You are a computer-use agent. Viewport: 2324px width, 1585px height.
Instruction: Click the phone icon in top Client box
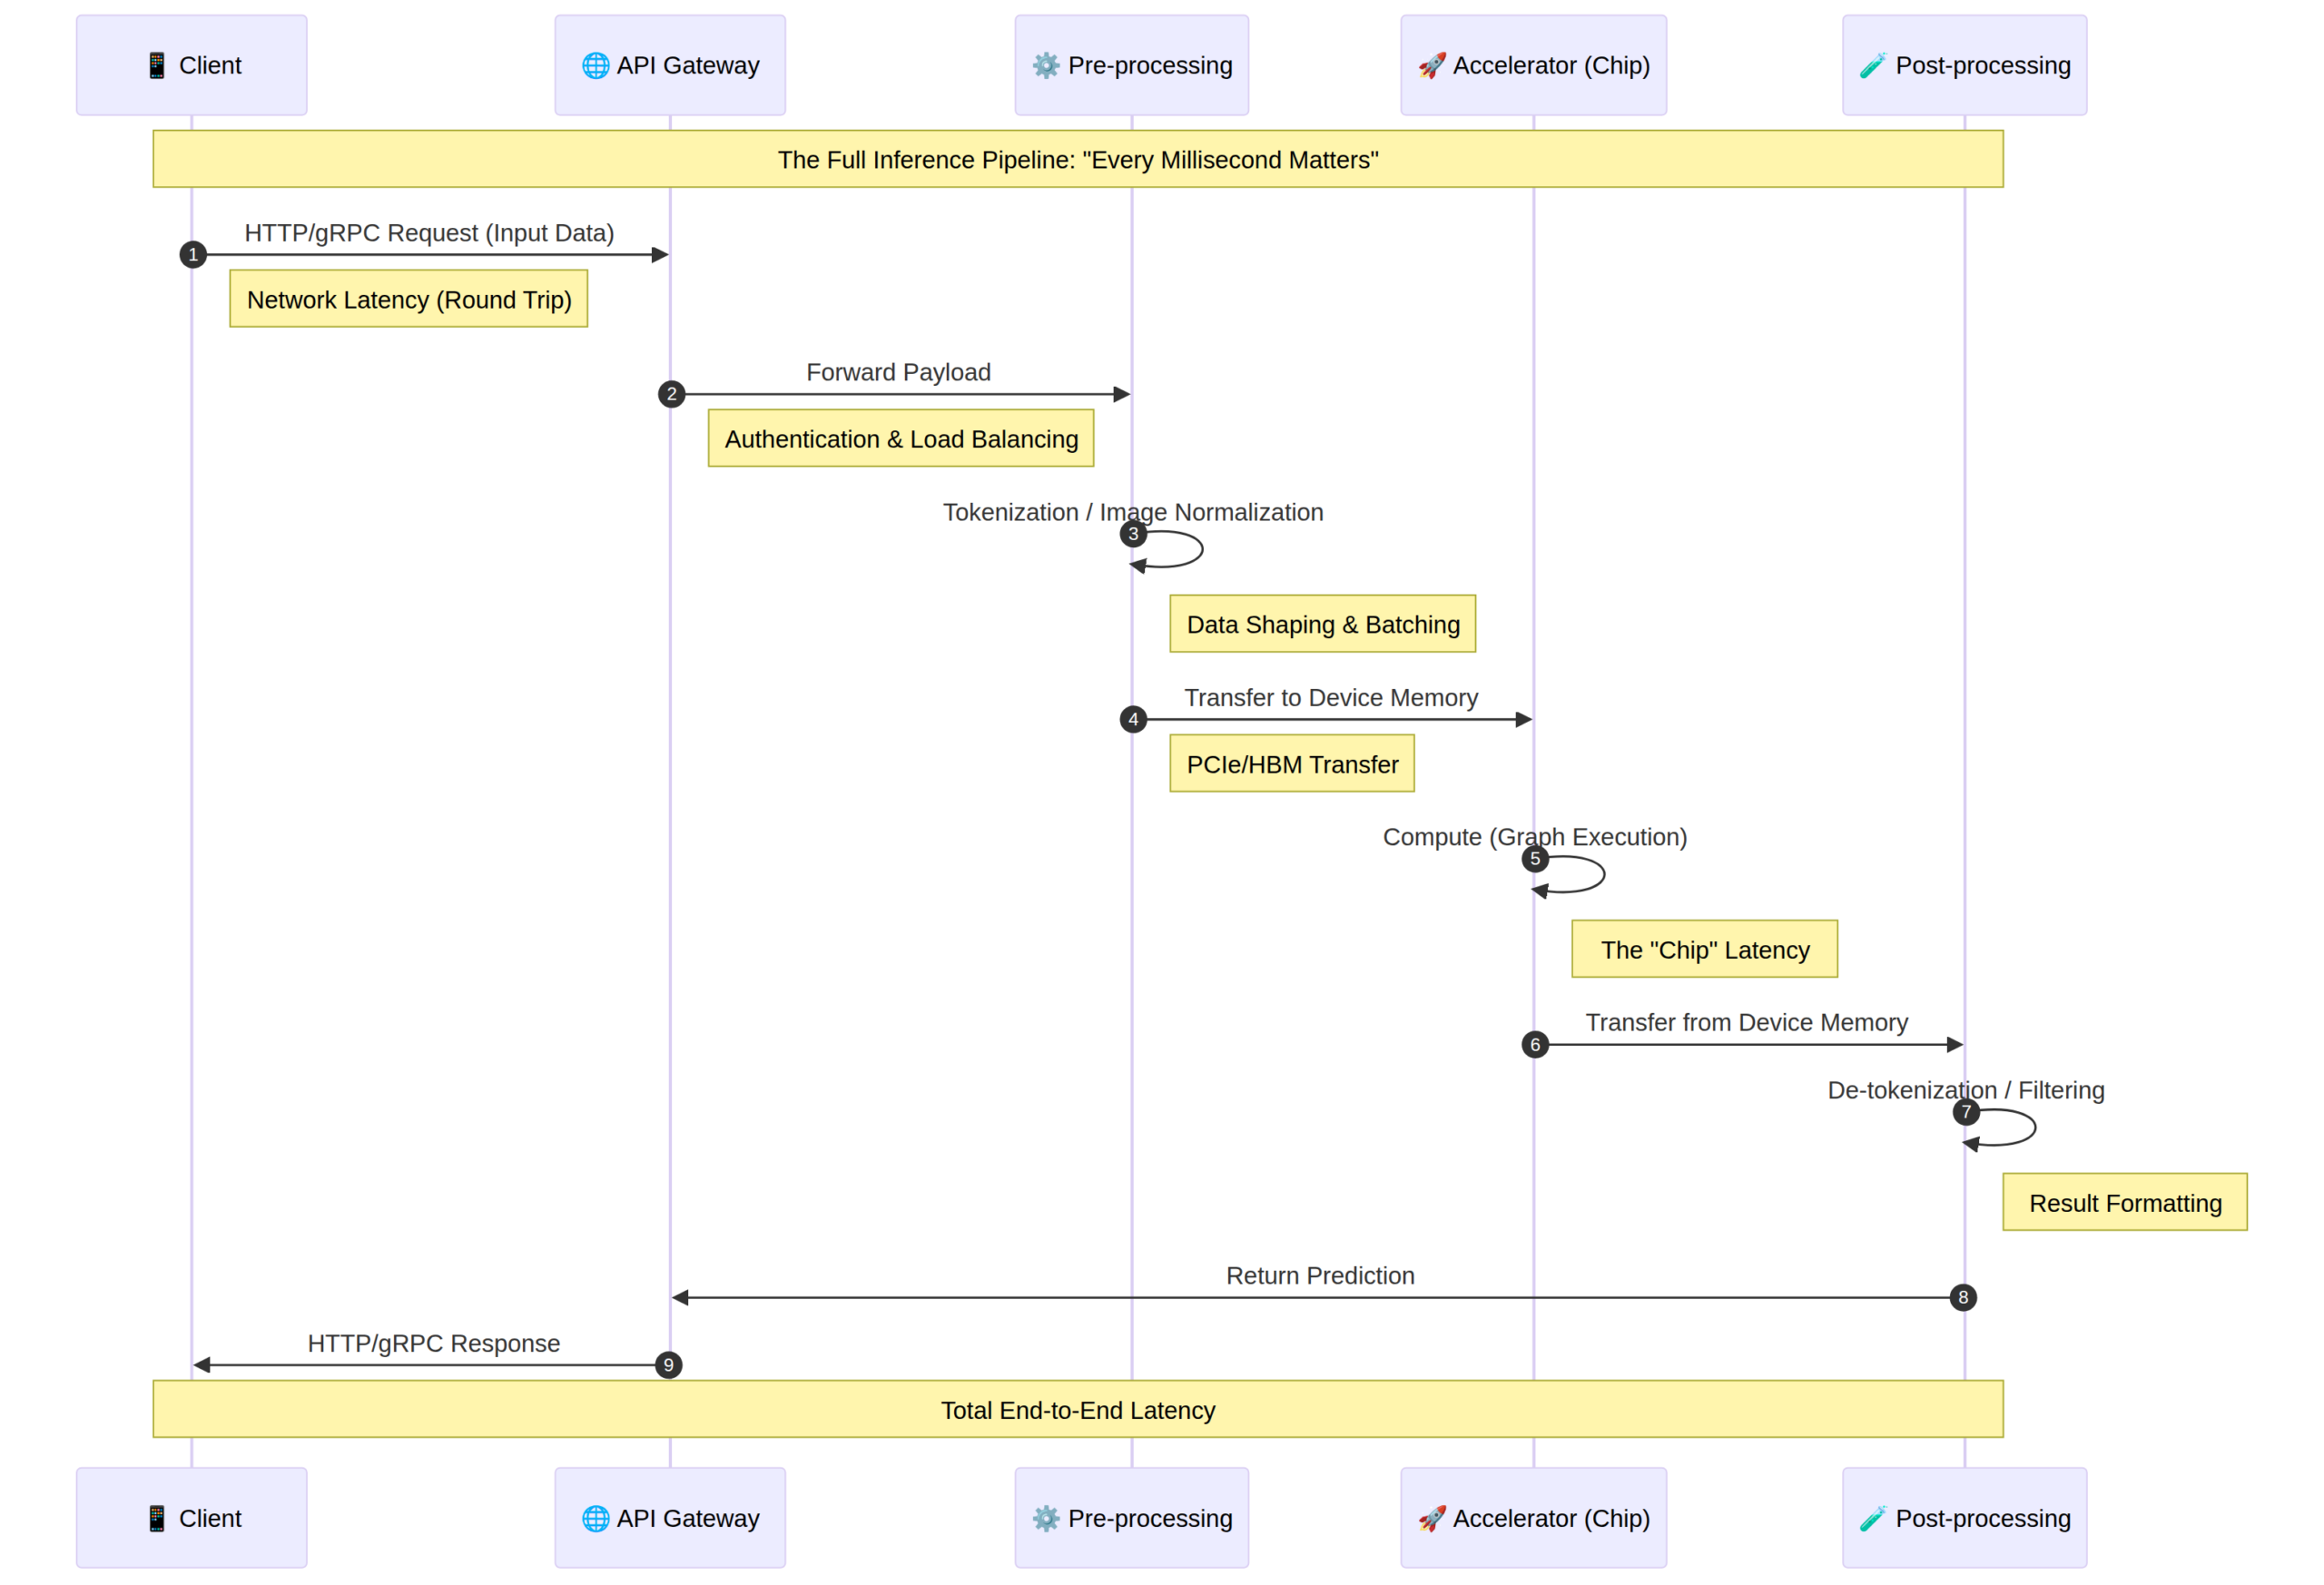[156, 66]
